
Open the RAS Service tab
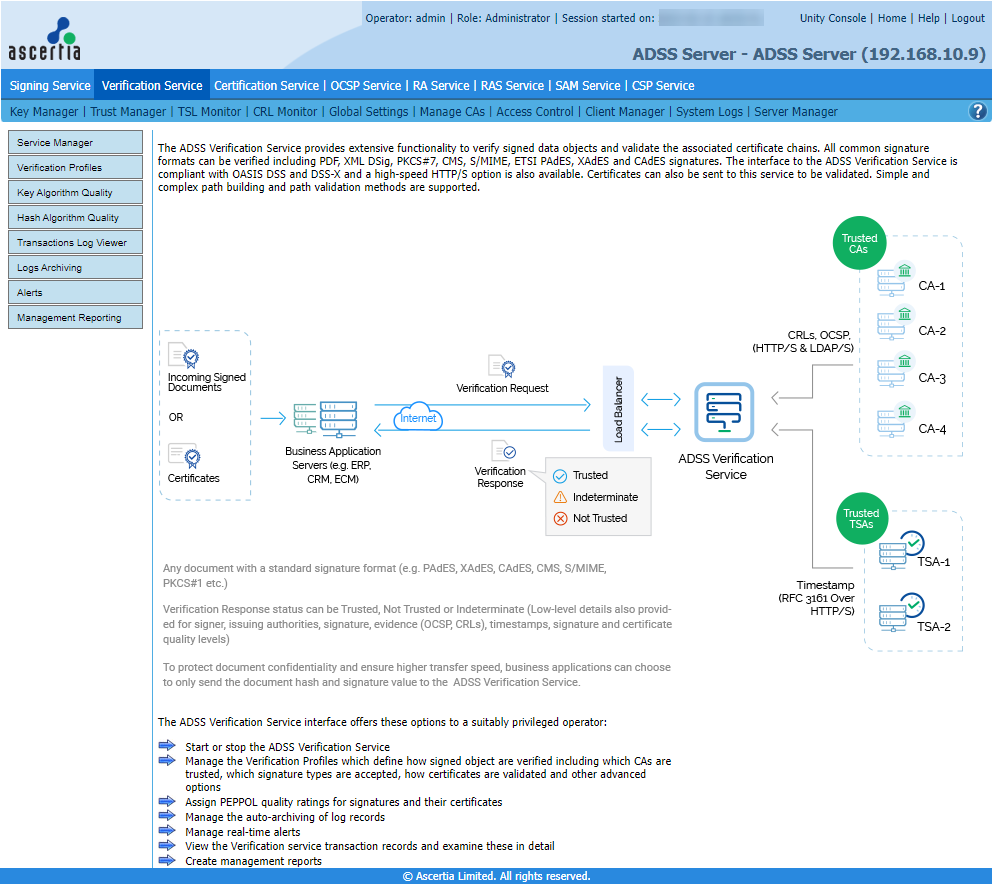point(512,85)
